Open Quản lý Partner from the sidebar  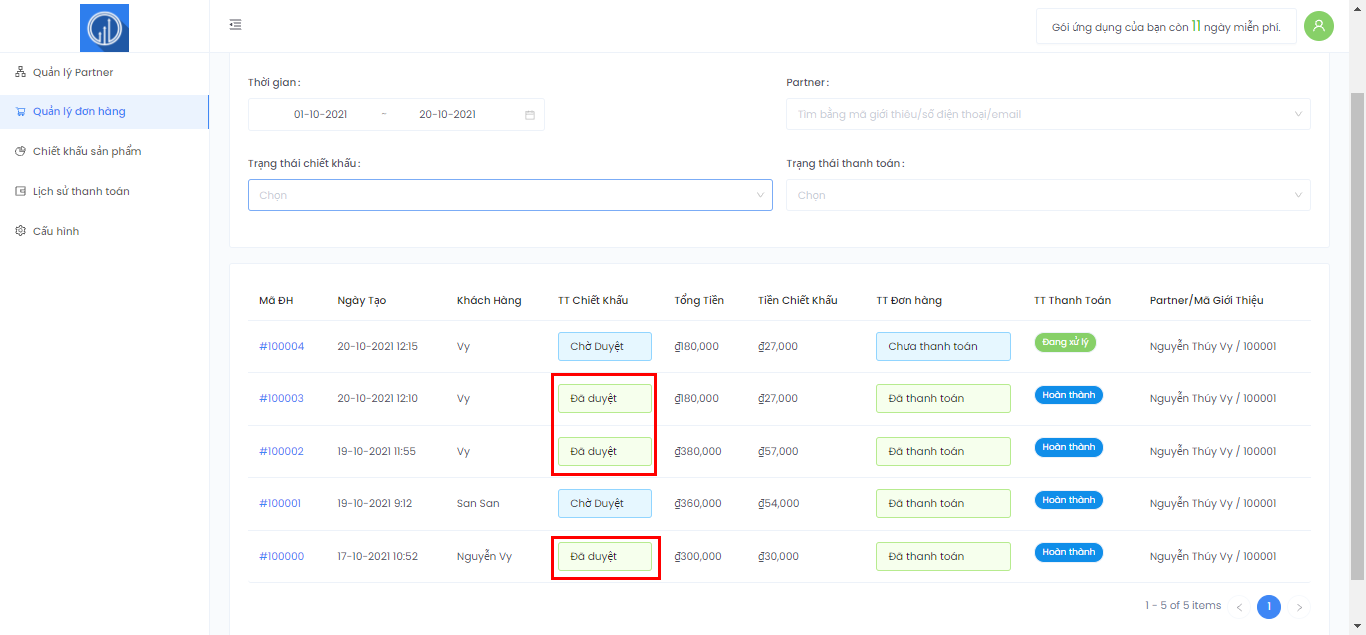(x=73, y=72)
